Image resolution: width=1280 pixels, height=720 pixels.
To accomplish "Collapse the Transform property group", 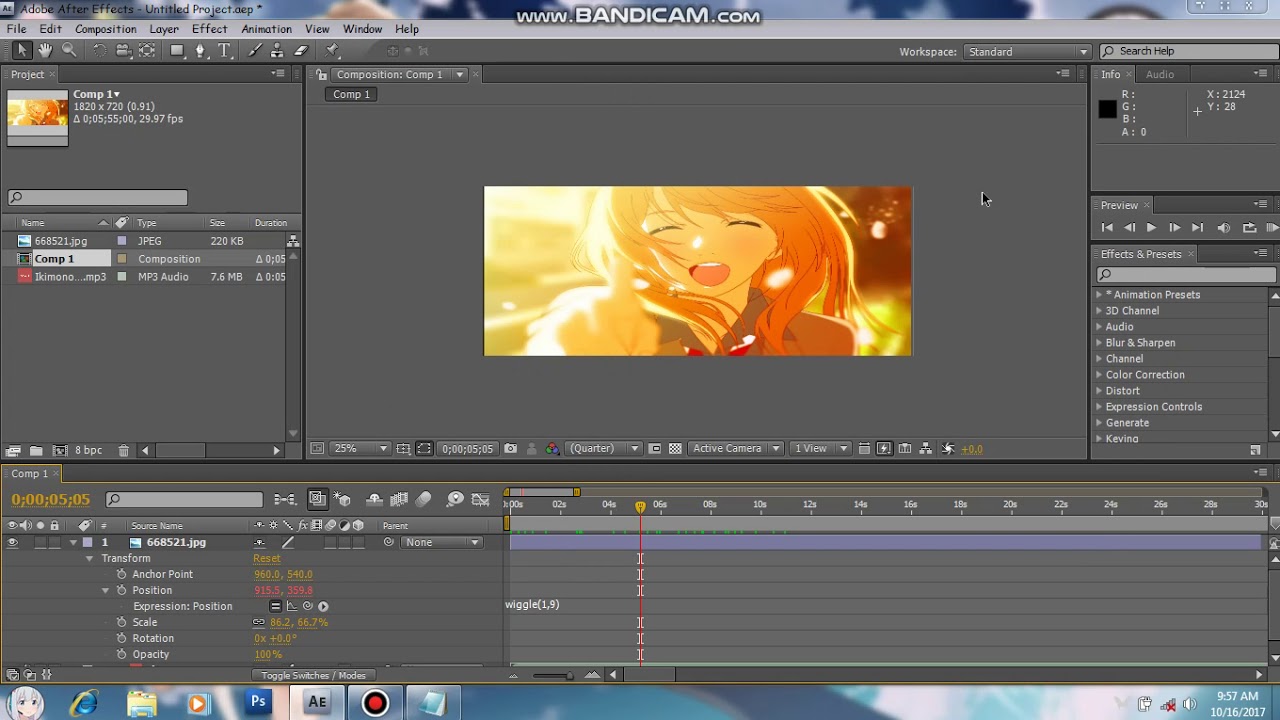I will point(89,558).
